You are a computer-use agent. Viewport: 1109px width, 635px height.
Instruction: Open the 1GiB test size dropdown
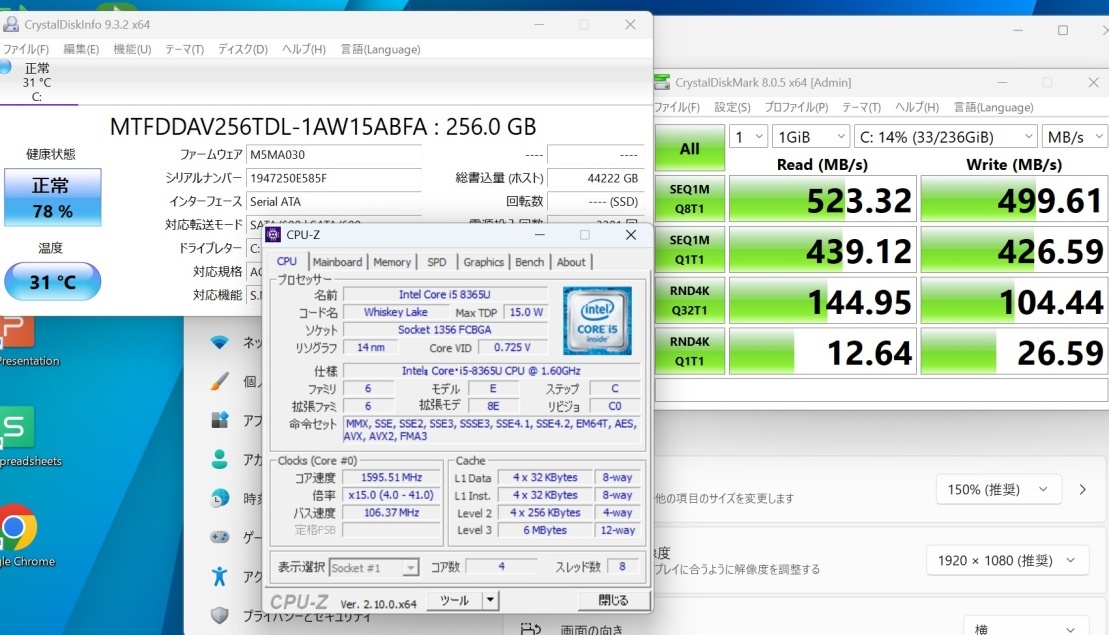click(811, 136)
